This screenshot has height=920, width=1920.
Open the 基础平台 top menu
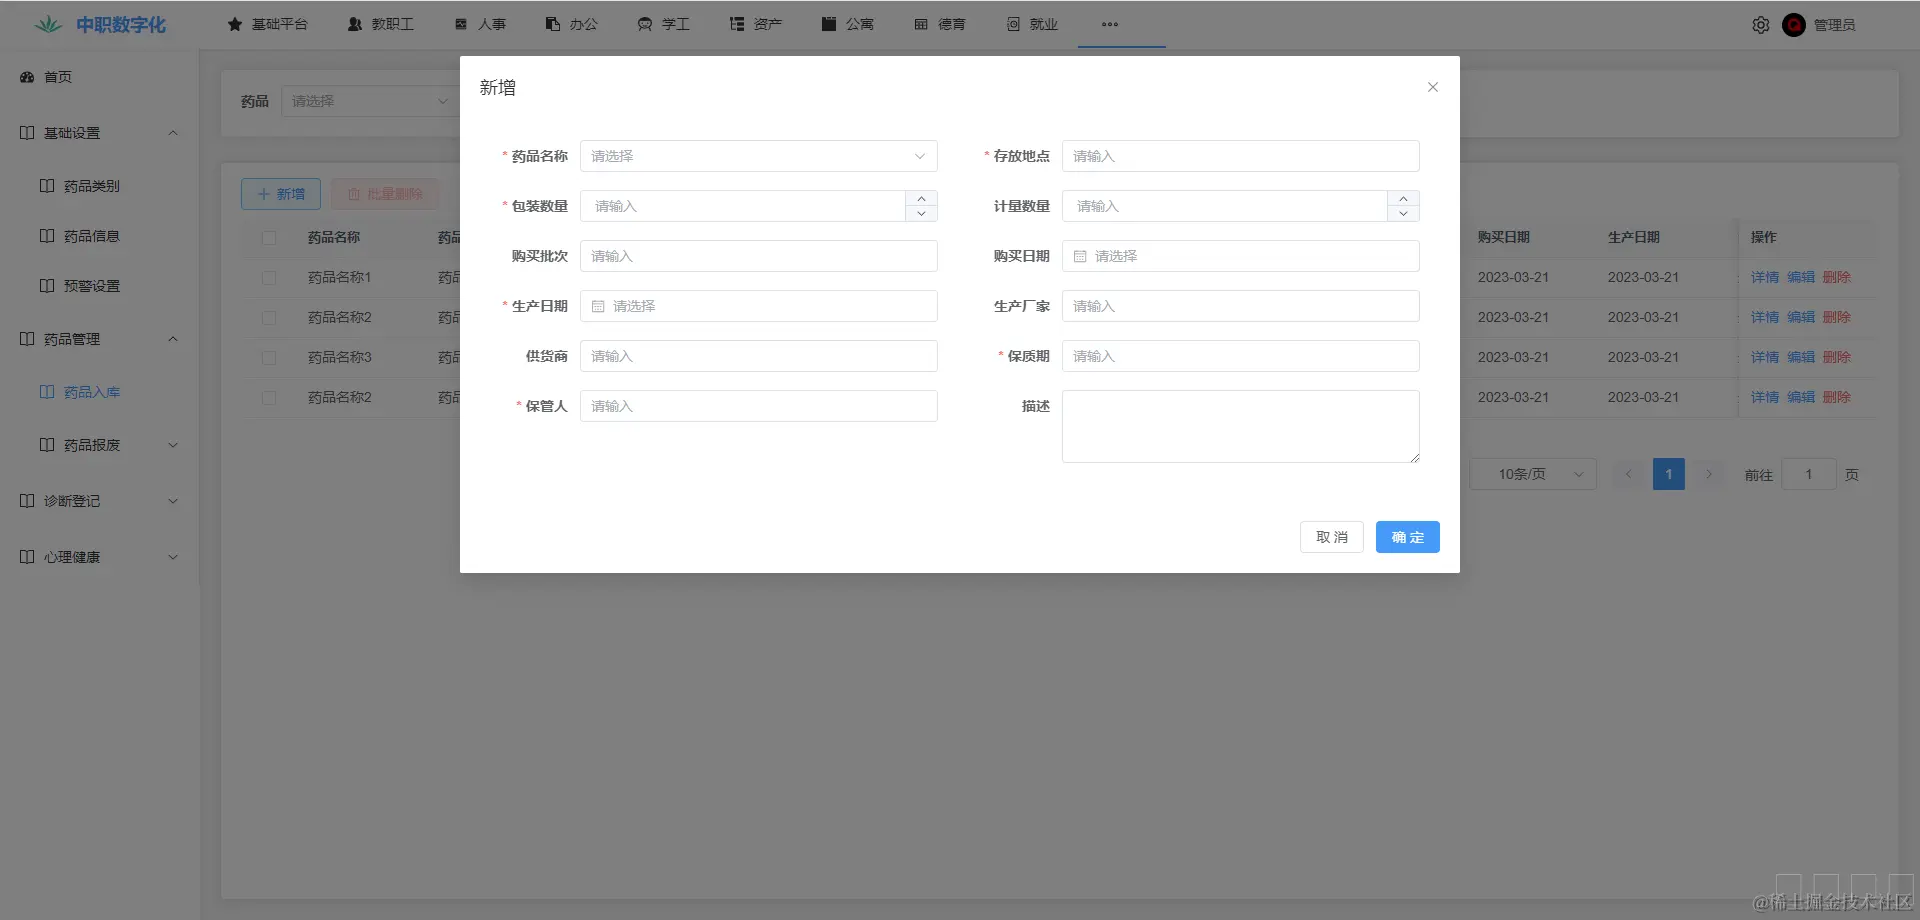point(268,24)
